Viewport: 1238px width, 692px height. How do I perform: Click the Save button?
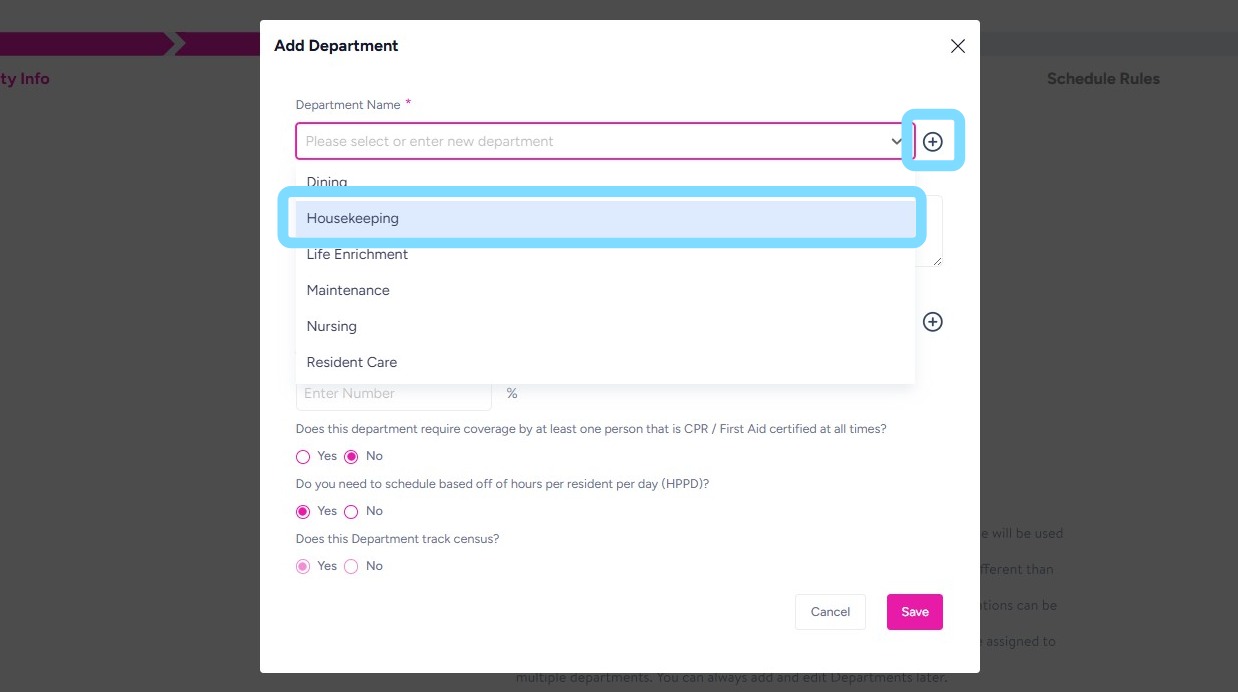(x=914, y=612)
